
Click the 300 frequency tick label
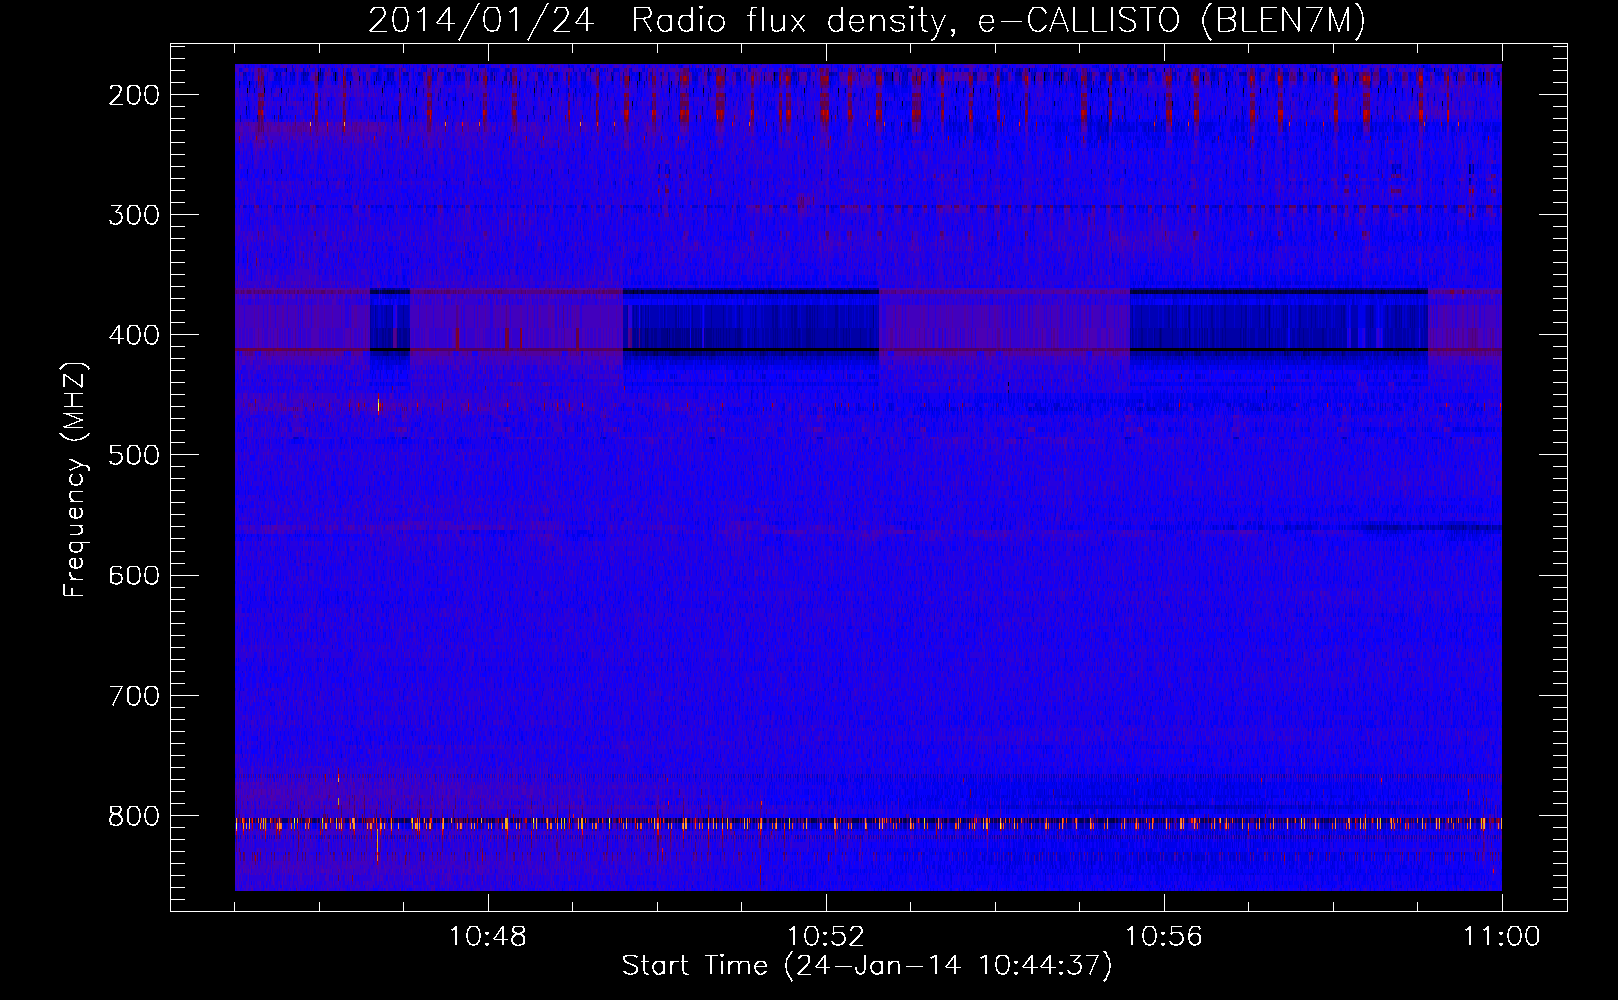pos(134,215)
